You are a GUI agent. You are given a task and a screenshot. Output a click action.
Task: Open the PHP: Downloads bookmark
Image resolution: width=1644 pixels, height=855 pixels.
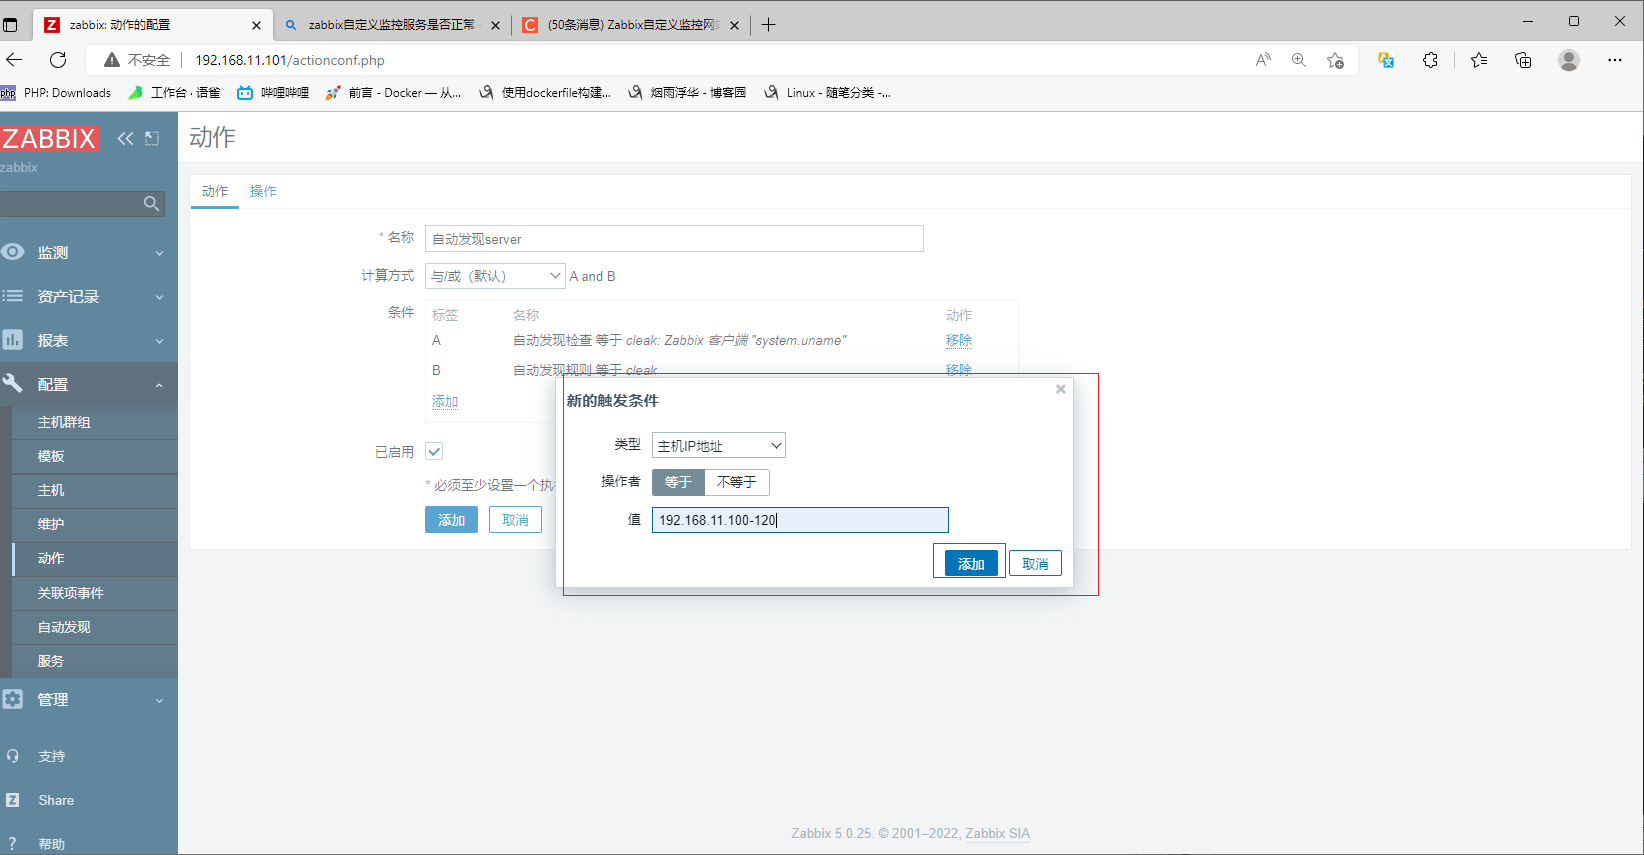point(56,93)
